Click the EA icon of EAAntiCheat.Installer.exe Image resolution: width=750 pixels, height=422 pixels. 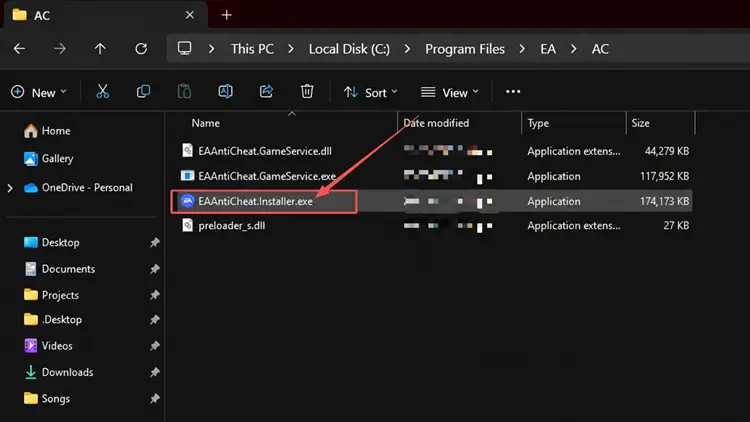point(188,201)
